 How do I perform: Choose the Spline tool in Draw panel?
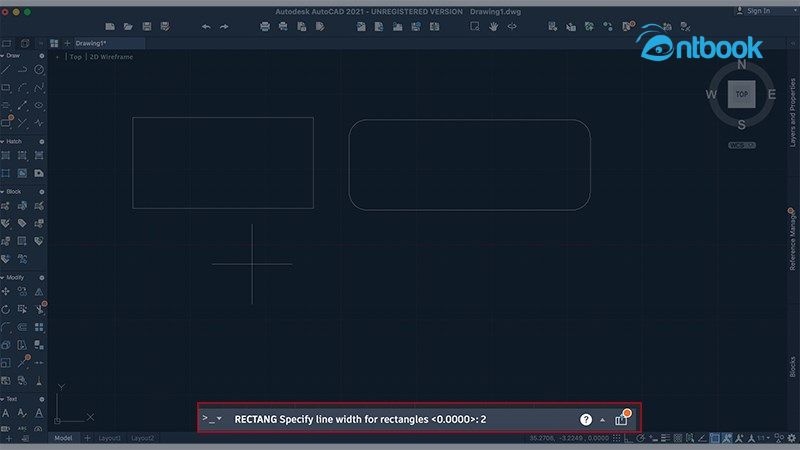39,87
